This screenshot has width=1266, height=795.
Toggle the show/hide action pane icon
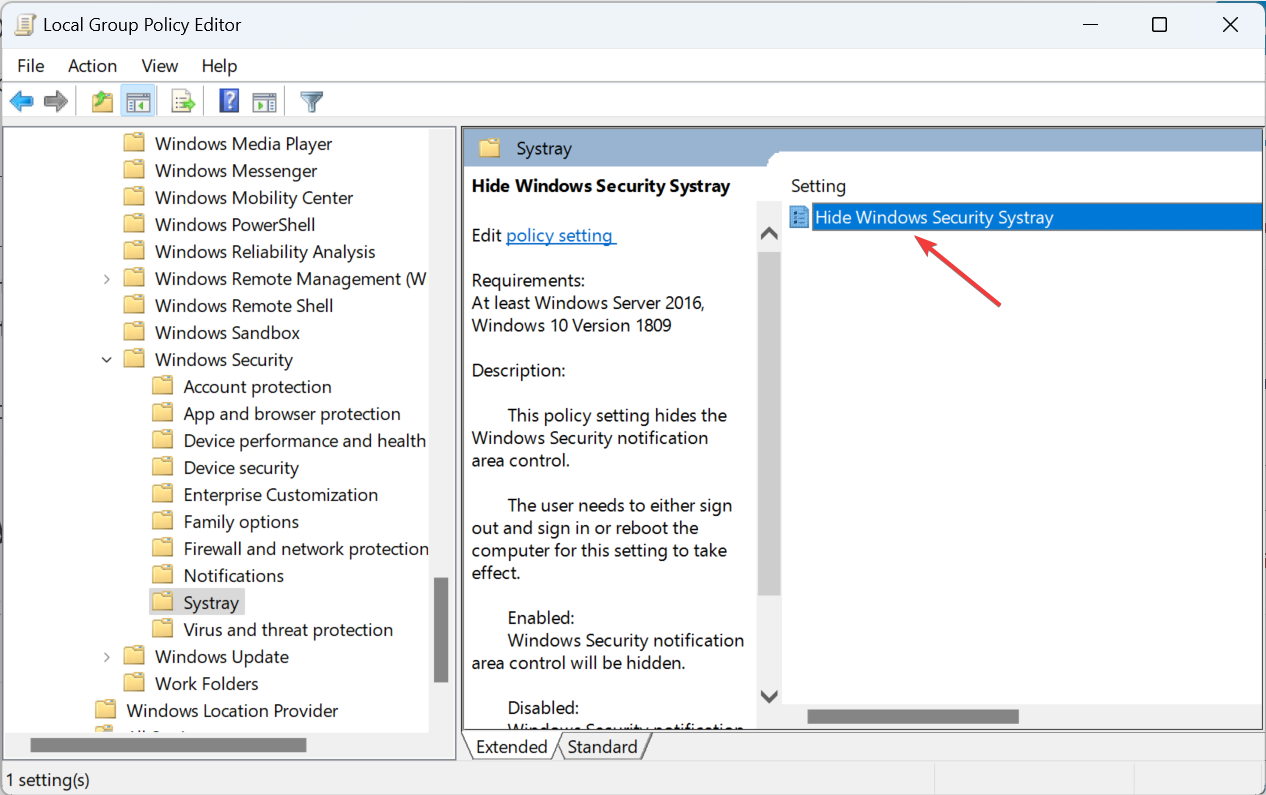(x=264, y=101)
